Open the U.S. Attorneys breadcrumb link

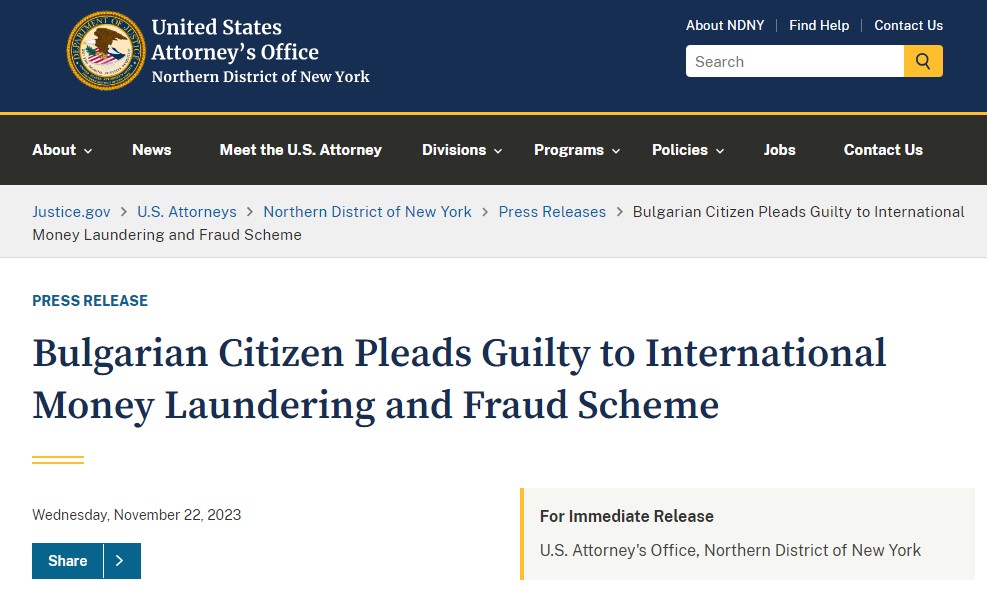(x=187, y=212)
